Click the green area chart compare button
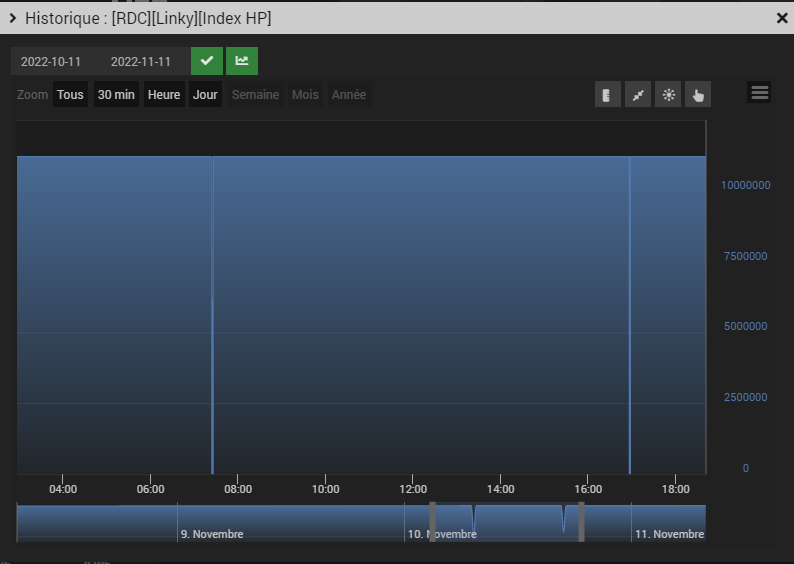Image resolution: width=794 pixels, height=564 pixels. pyautogui.click(x=241, y=61)
